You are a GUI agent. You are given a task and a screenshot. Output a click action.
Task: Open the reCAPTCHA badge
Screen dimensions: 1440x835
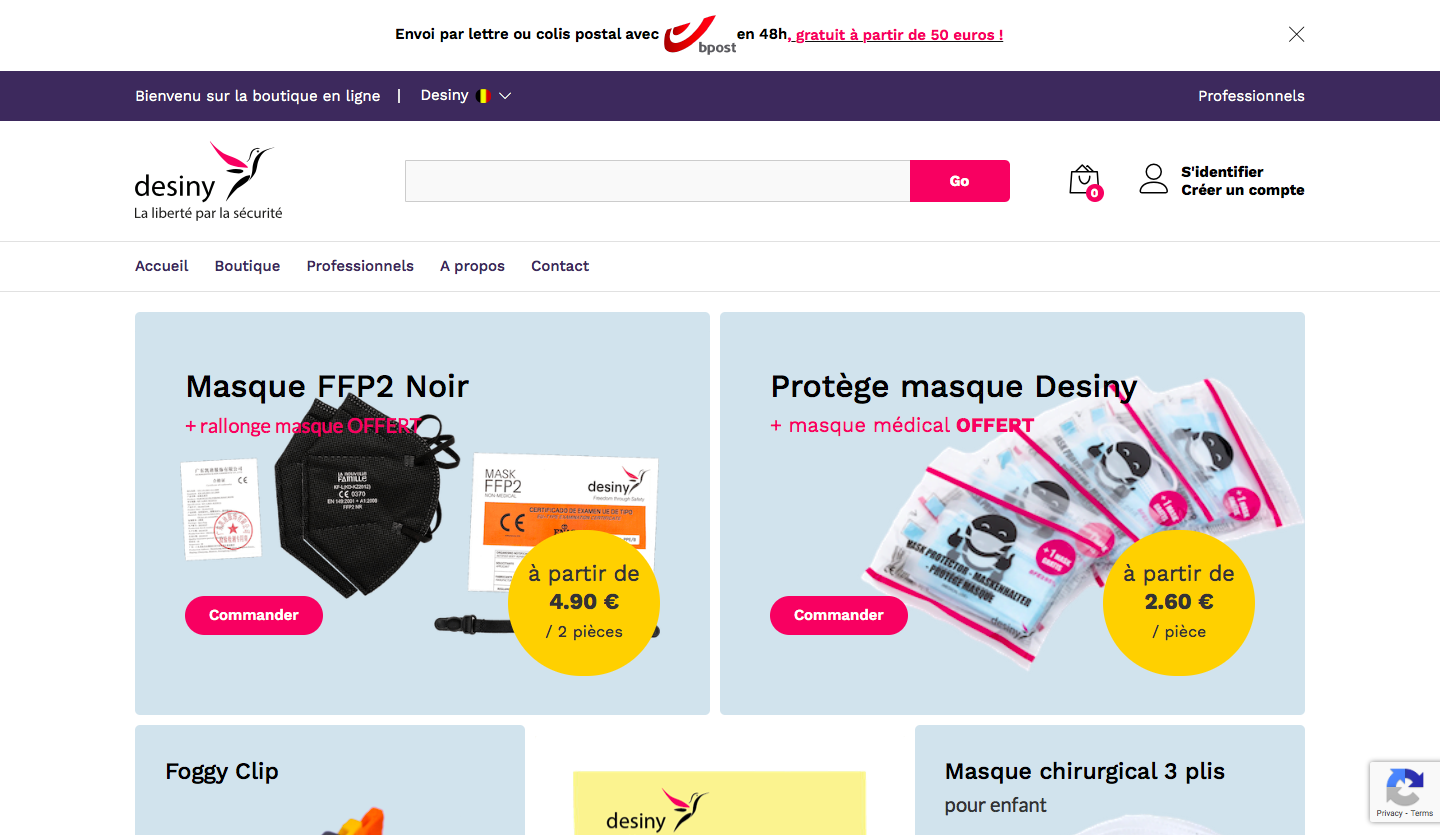(x=1404, y=791)
